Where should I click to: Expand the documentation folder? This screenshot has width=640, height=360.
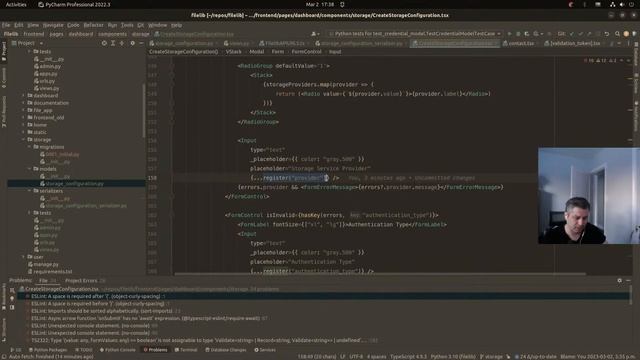(24, 103)
